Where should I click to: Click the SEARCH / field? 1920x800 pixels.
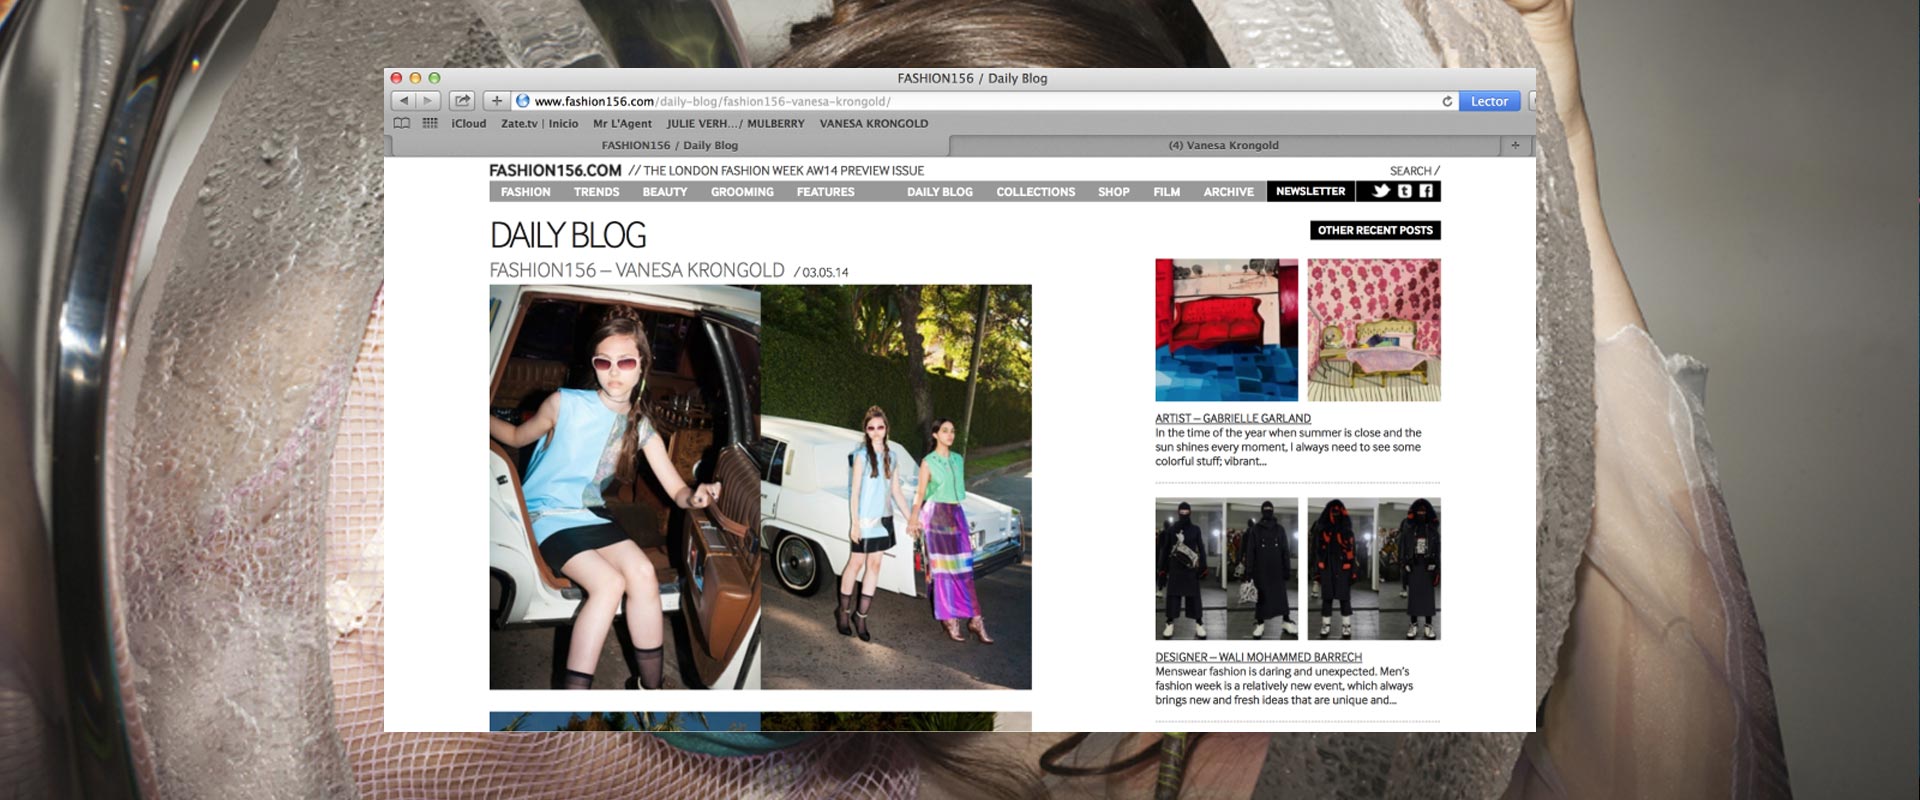(x=1415, y=171)
